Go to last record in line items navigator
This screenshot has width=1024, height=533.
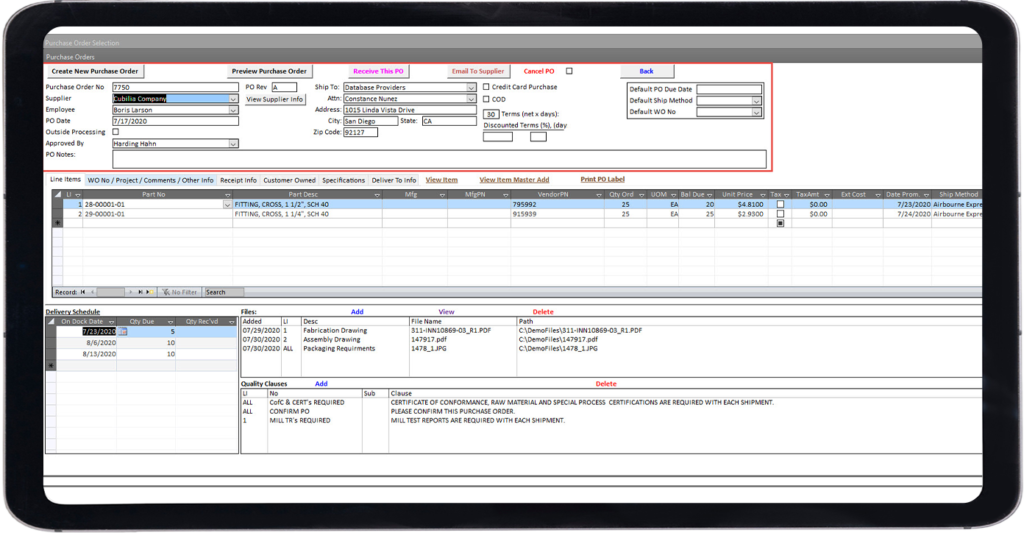(140, 292)
